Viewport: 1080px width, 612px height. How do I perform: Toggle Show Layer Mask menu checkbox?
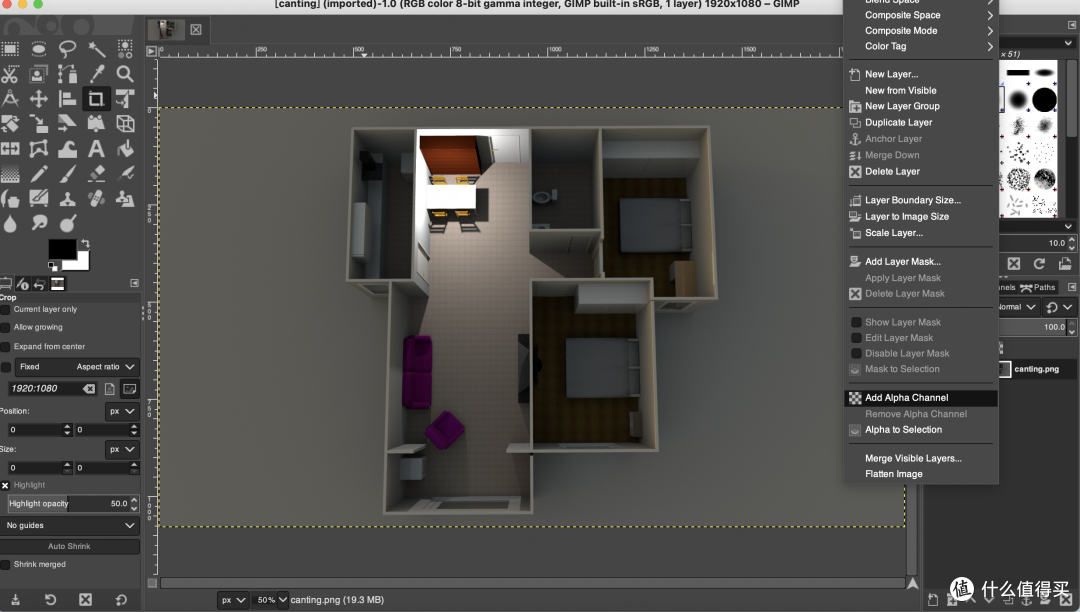click(856, 322)
